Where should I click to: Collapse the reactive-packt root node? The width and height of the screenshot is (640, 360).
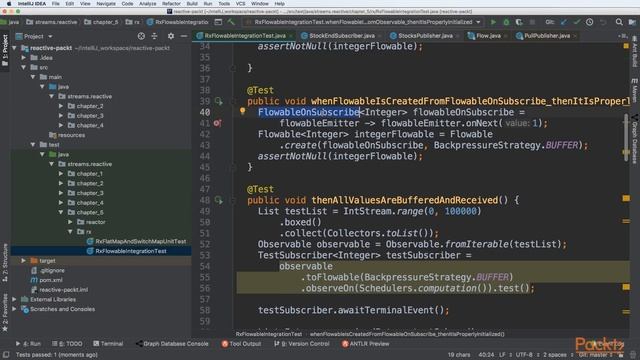14,48
